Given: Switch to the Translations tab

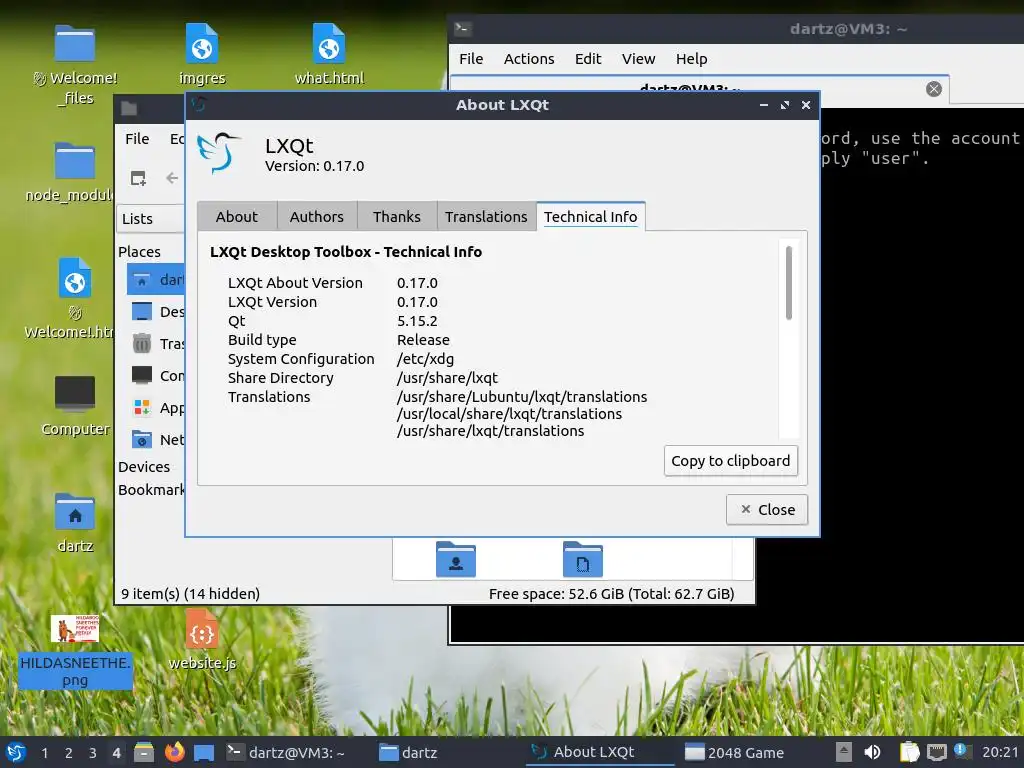Looking at the screenshot, I should pyautogui.click(x=486, y=216).
